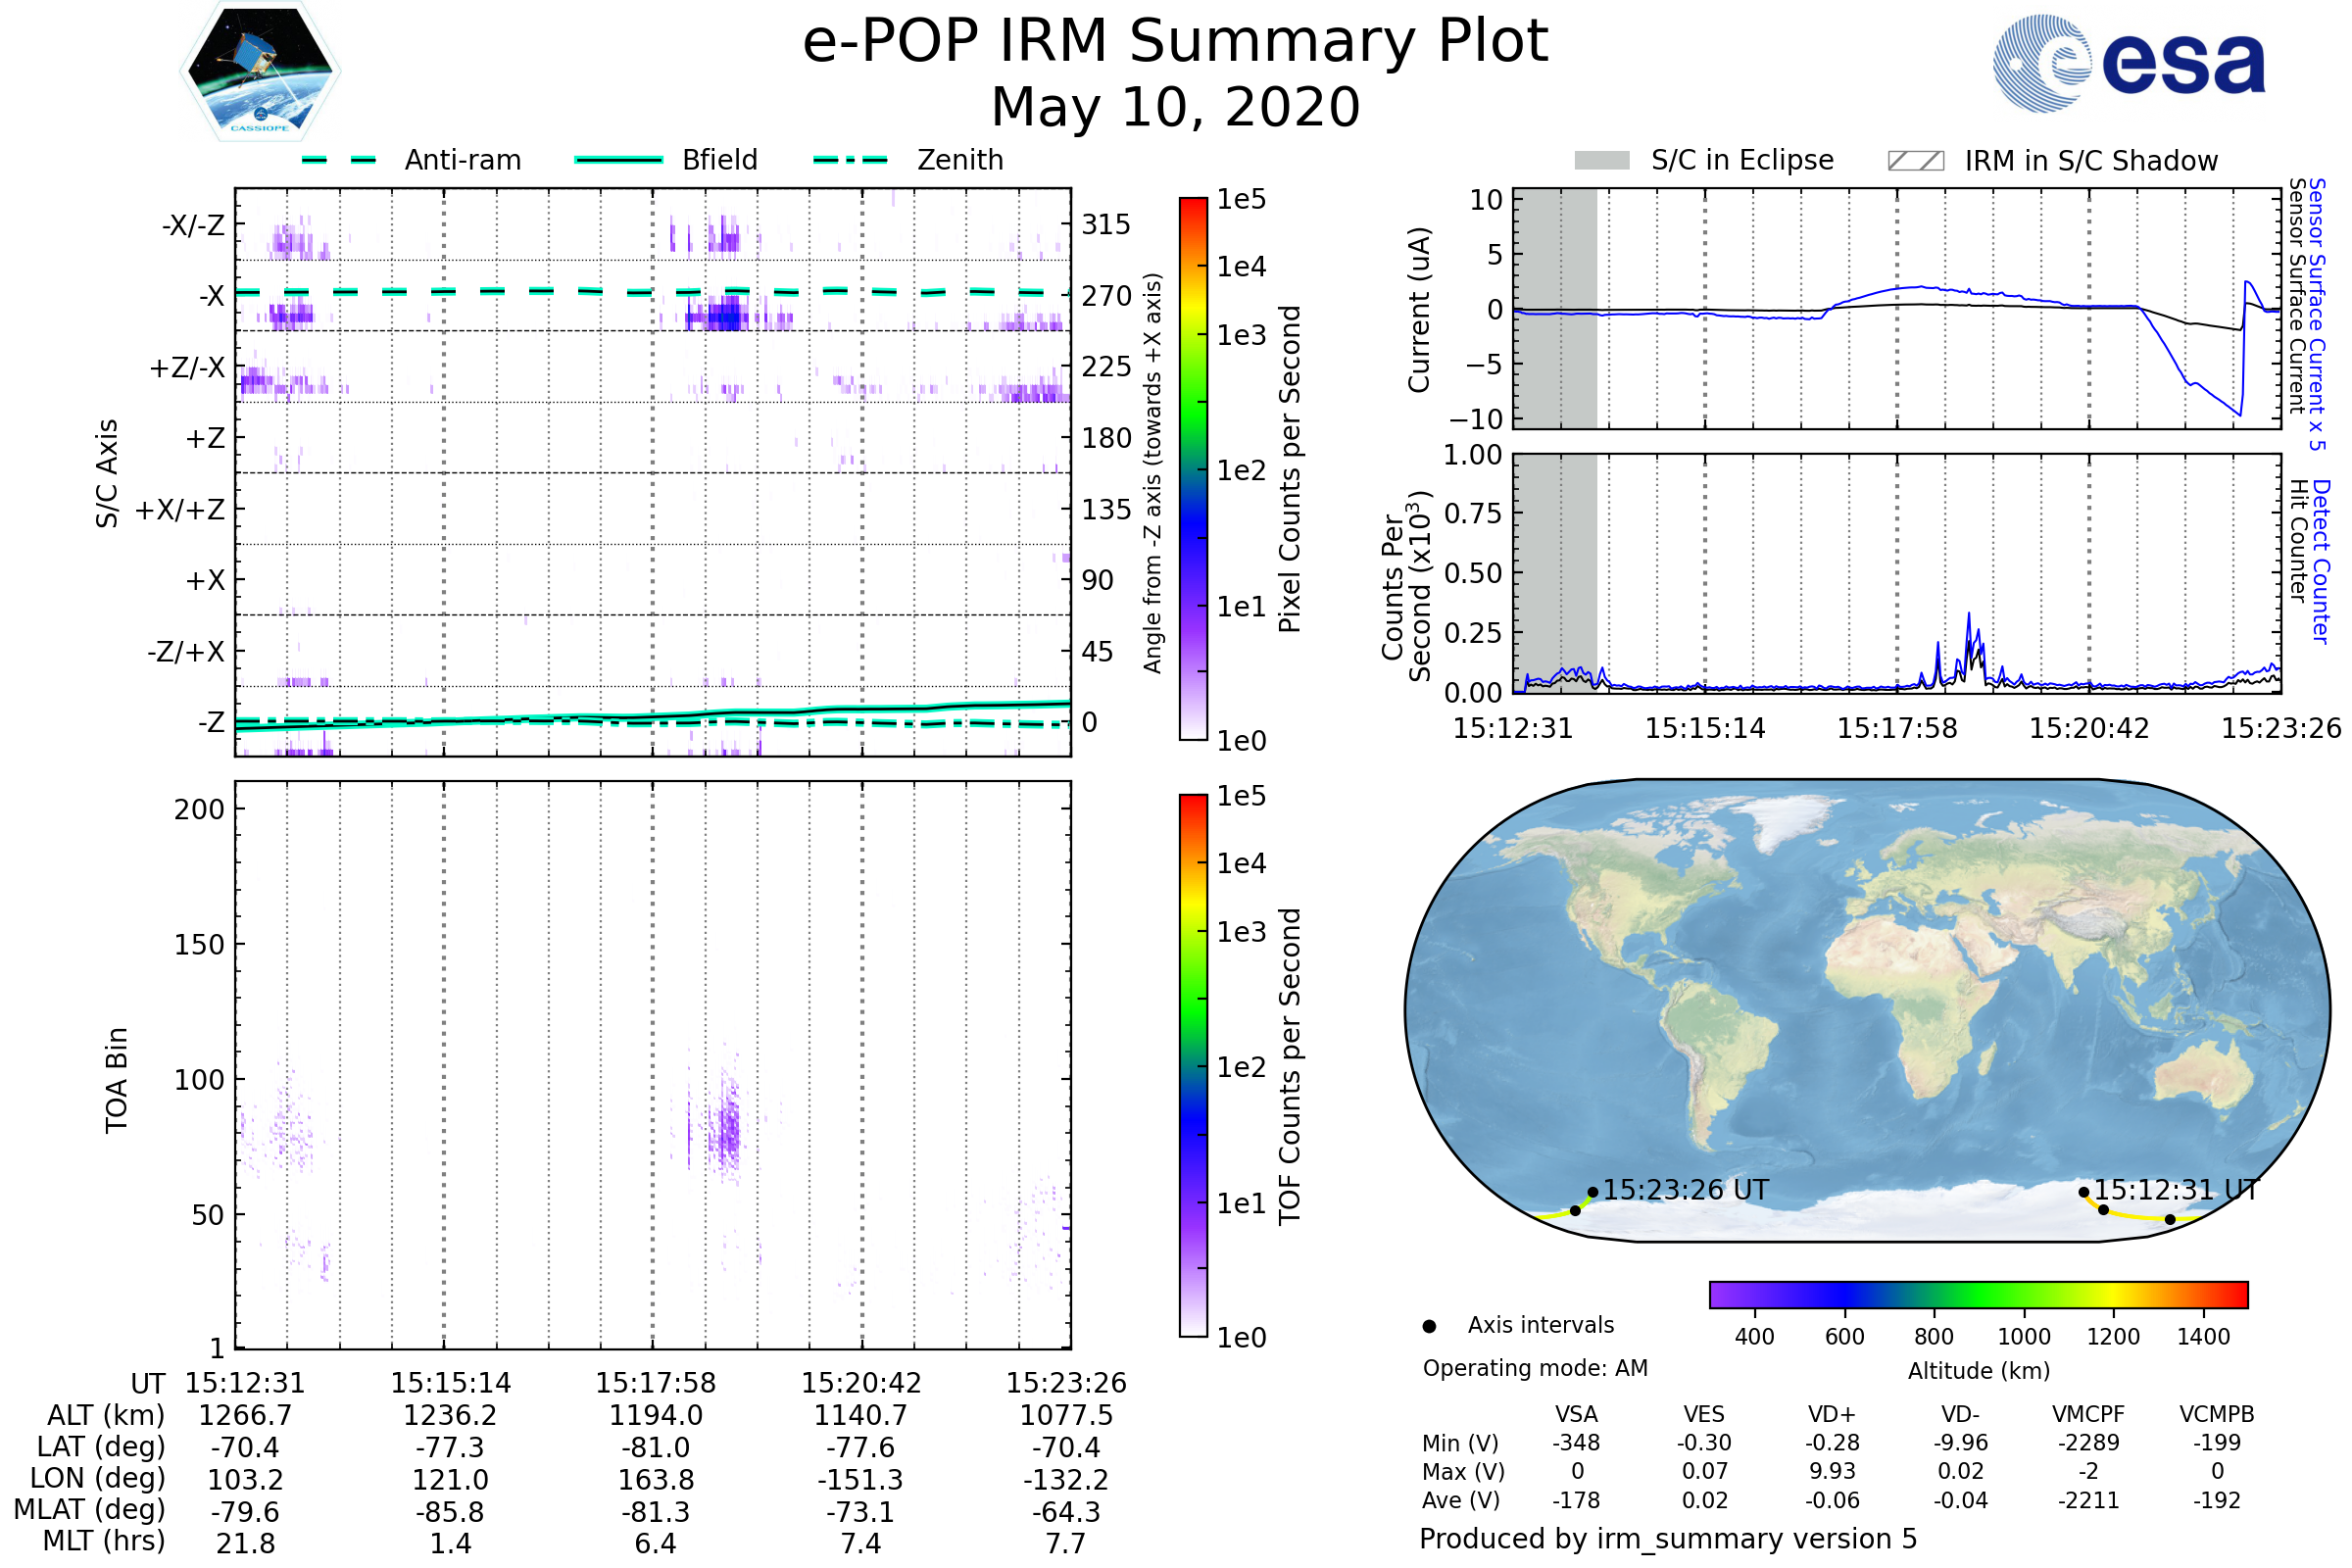The image size is (2352, 1568).
Task: Click the 15:12:31 UT orbit start label on the map
Action: point(2176,1190)
